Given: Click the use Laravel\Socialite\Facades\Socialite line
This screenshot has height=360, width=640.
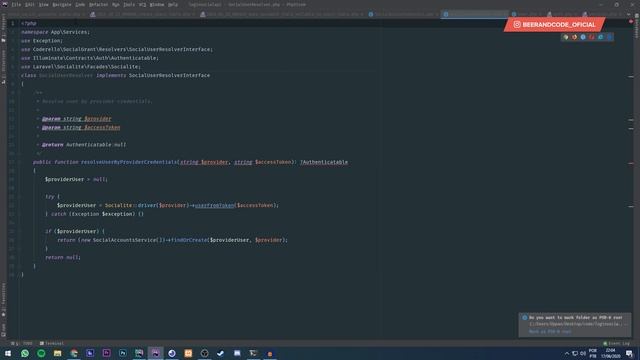Looking at the screenshot, I should click(81, 67).
